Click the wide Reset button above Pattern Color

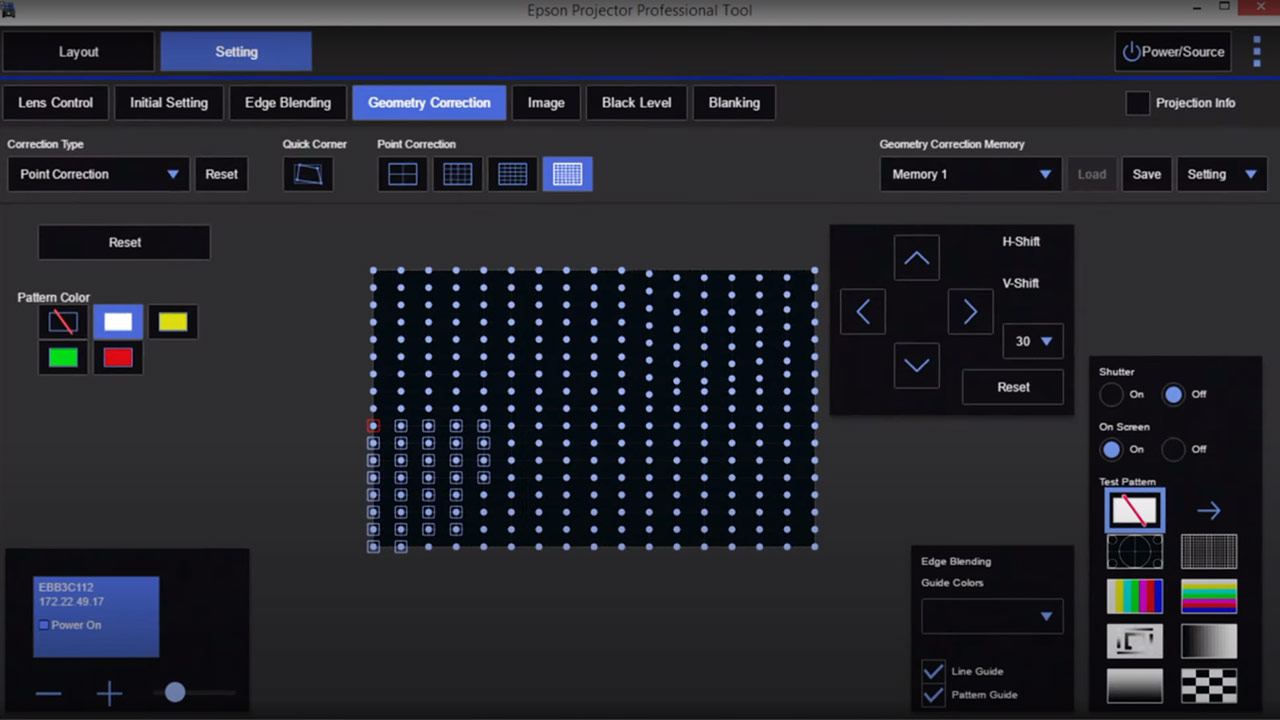click(x=125, y=242)
